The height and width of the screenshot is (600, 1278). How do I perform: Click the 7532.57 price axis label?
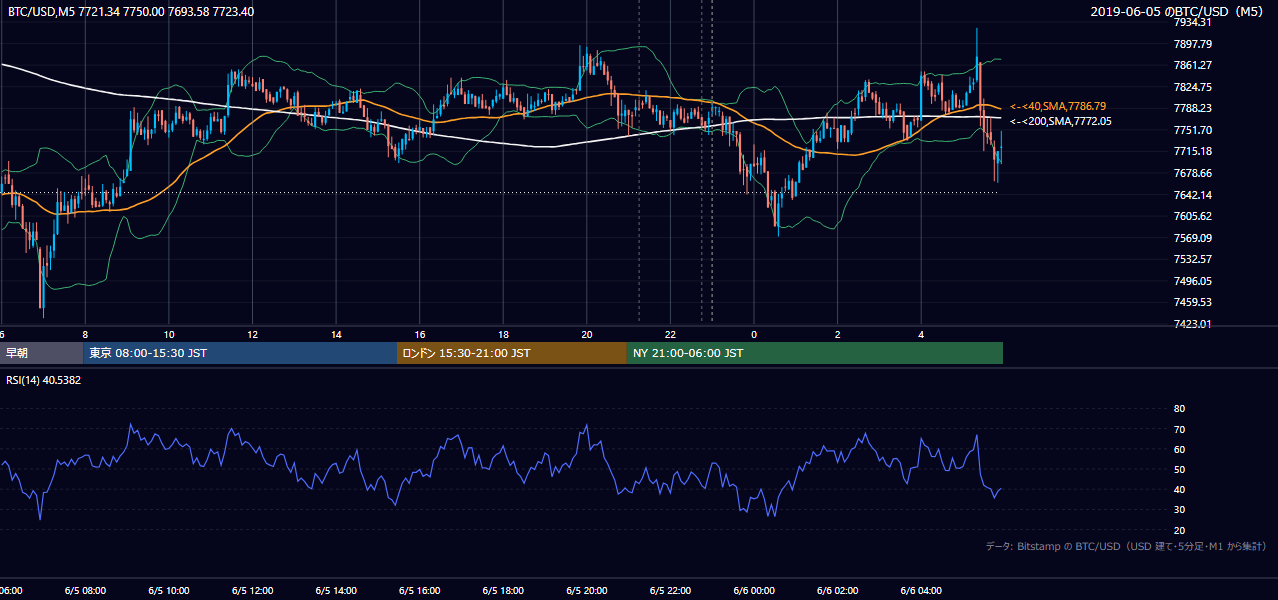pos(1194,259)
